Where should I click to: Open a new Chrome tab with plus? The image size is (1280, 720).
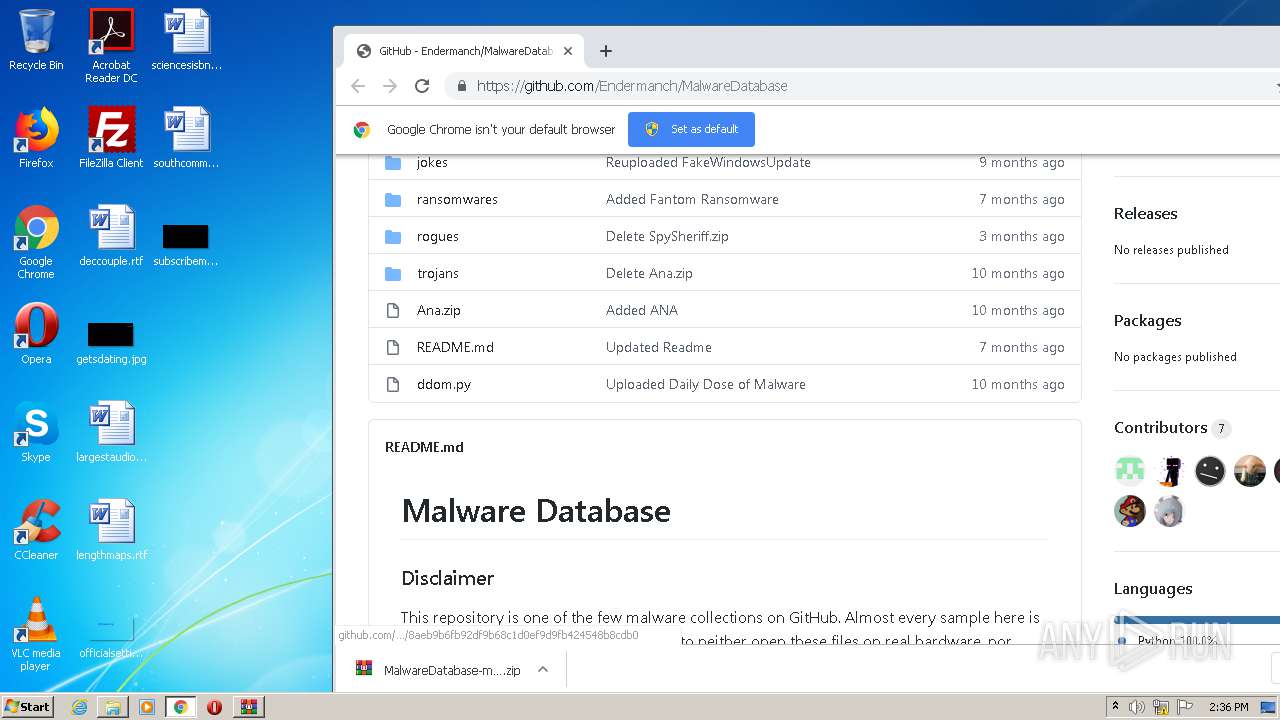click(x=605, y=51)
